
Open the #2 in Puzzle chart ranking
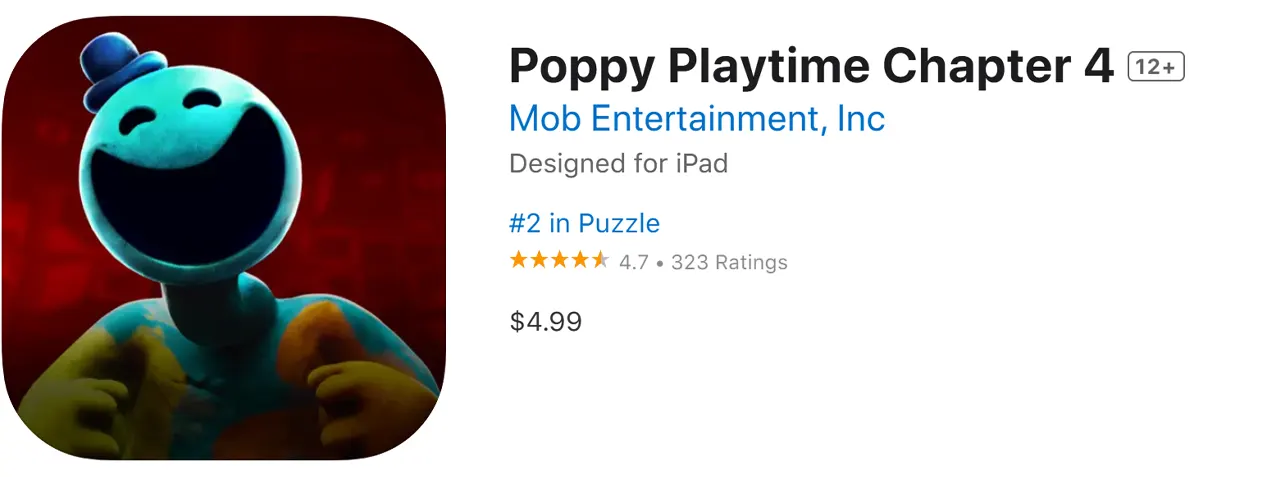(x=584, y=222)
